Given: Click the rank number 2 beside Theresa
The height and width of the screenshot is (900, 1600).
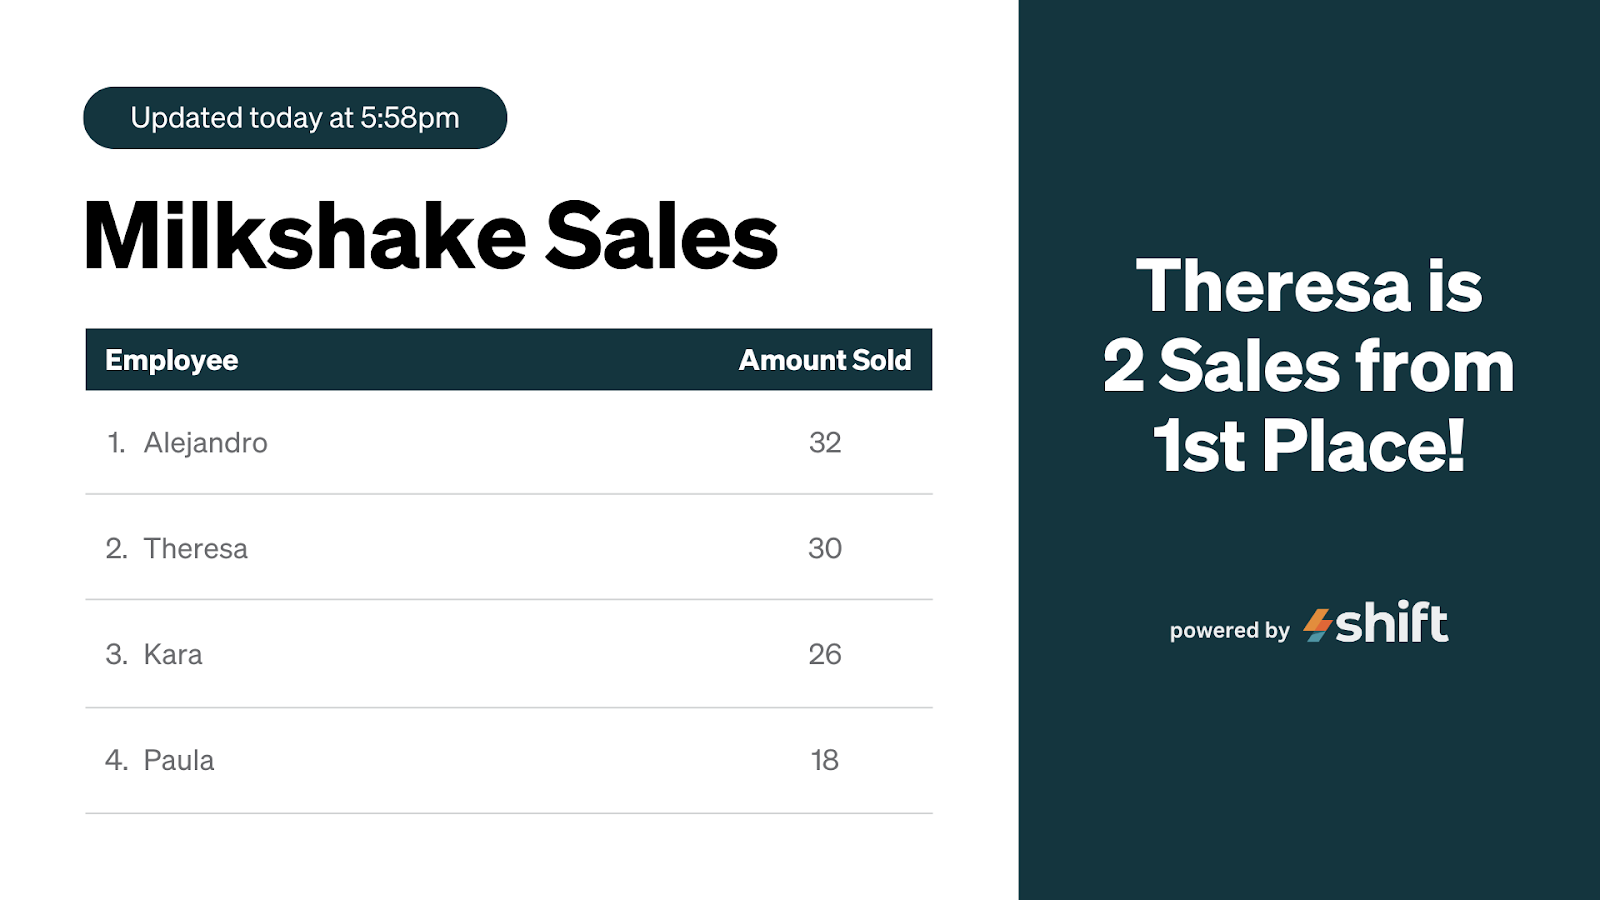Looking at the screenshot, I should tap(117, 548).
